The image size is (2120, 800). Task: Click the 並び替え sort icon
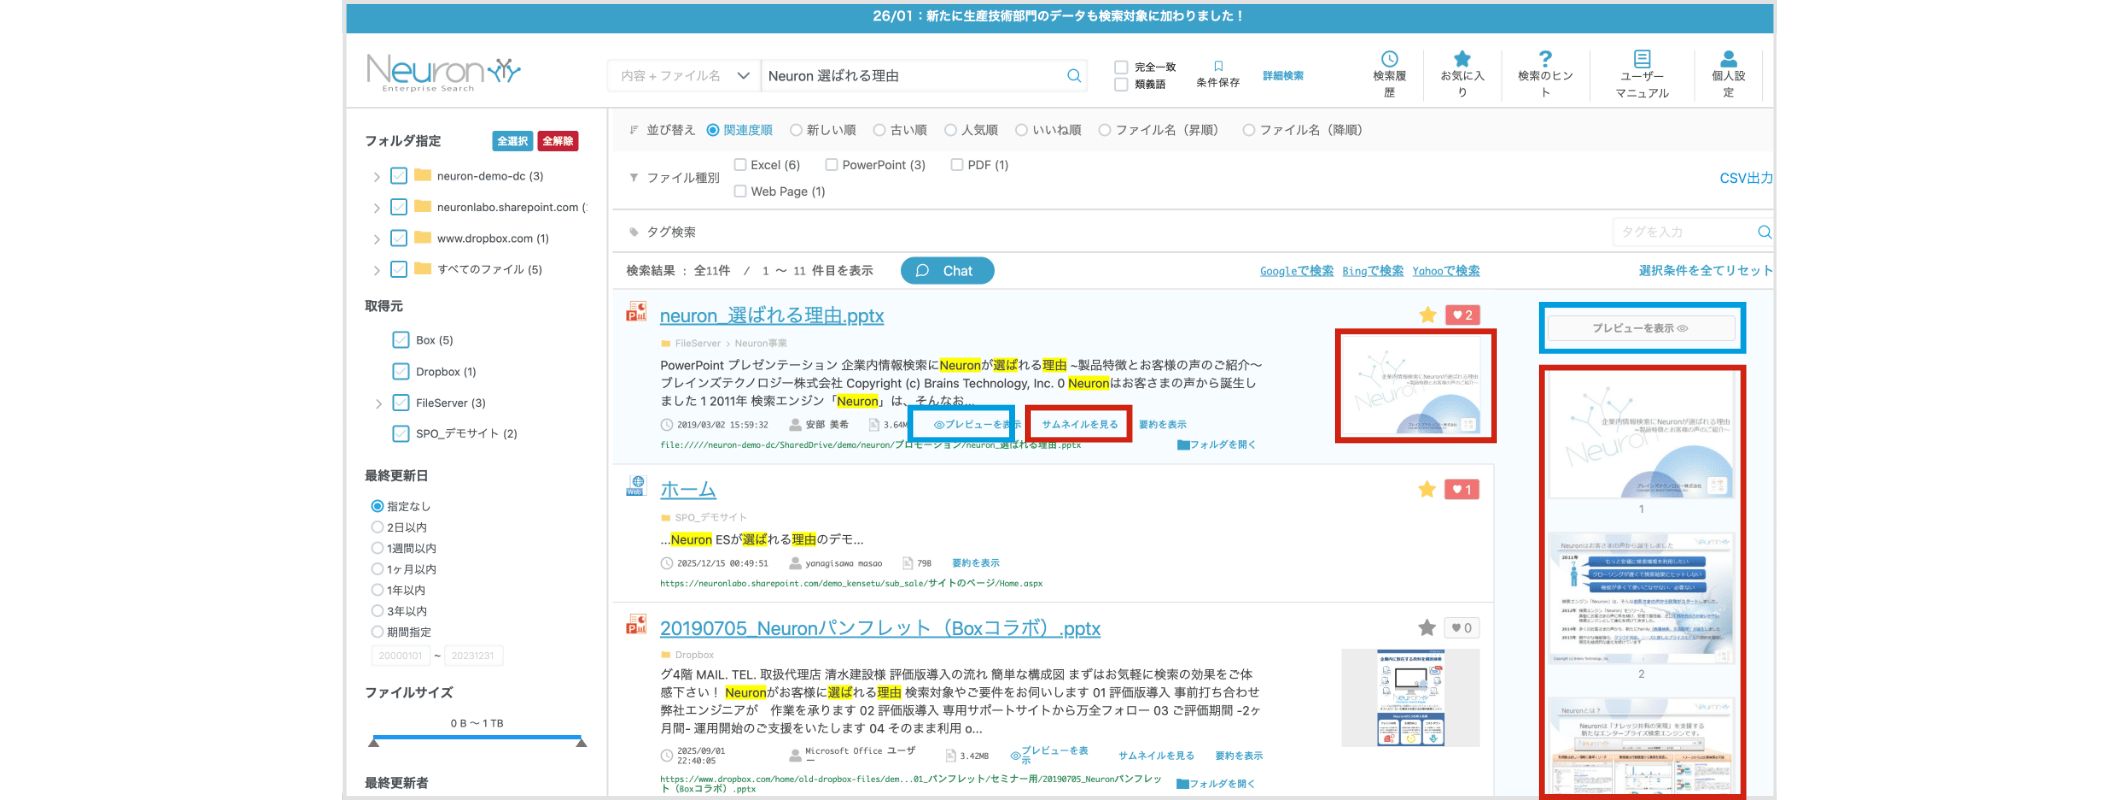click(x=634, y=130)
